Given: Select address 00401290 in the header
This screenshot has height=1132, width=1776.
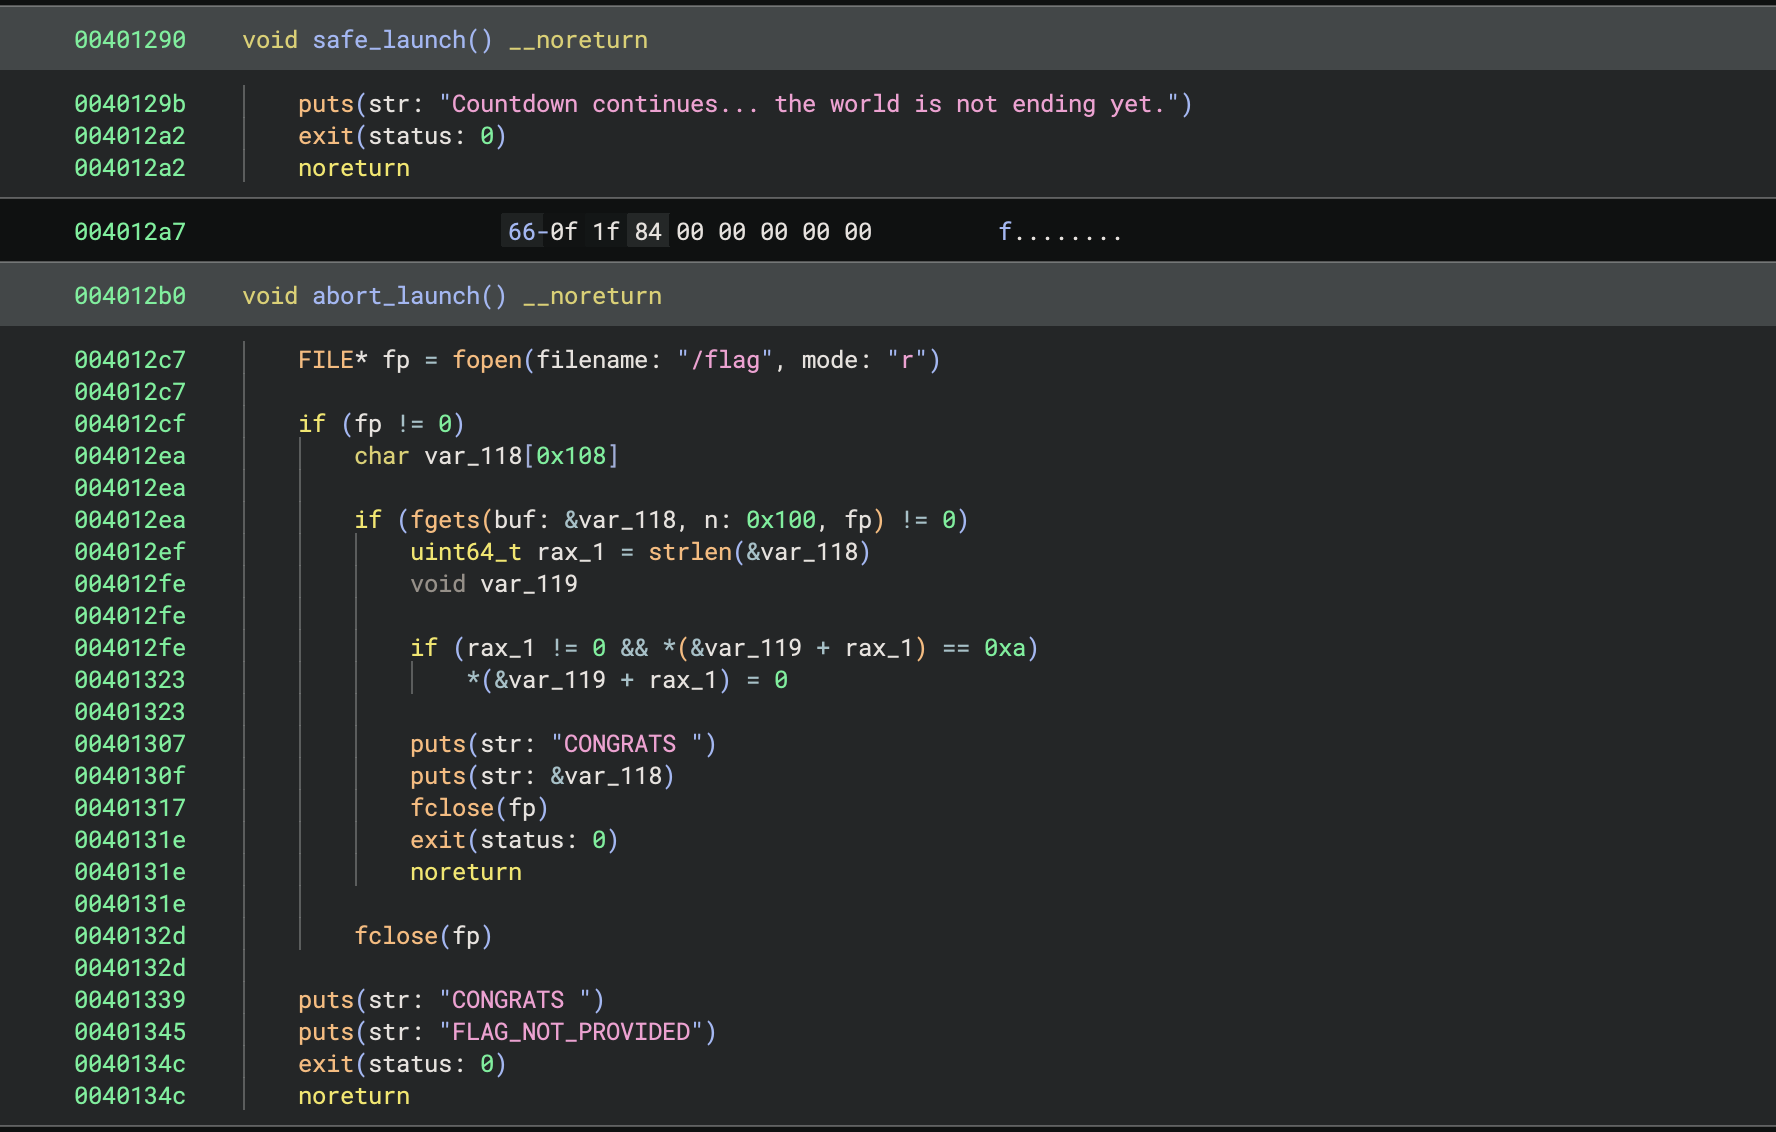Looking at the screenshot, I should pyautogui.click(x=130, y=40).
